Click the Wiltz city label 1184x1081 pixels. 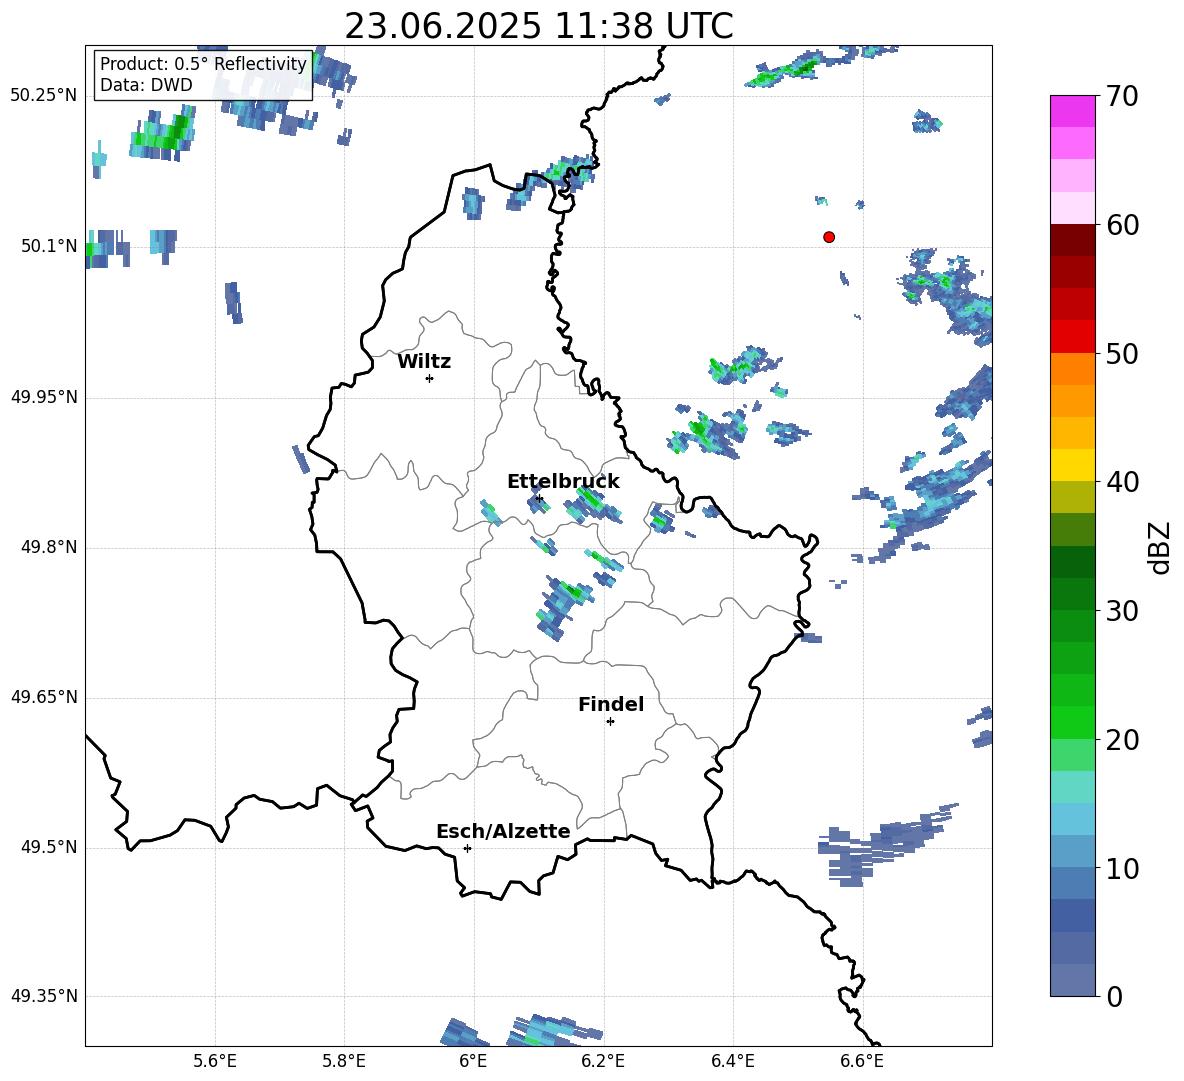(x=424, y=362)
